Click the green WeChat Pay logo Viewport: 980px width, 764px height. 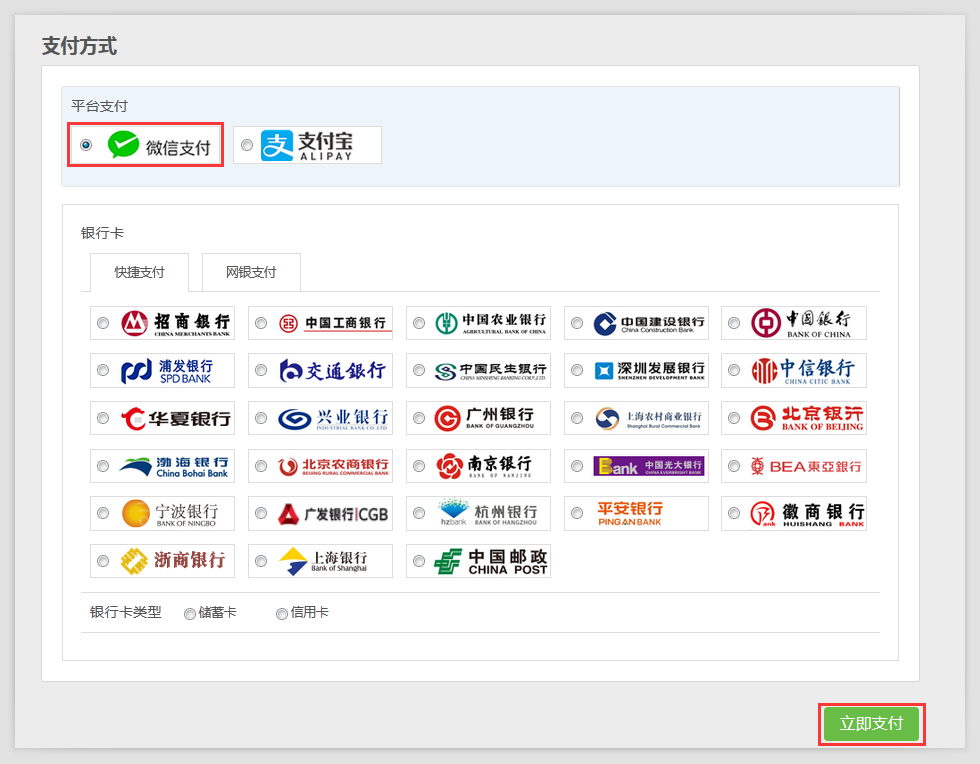123,145
